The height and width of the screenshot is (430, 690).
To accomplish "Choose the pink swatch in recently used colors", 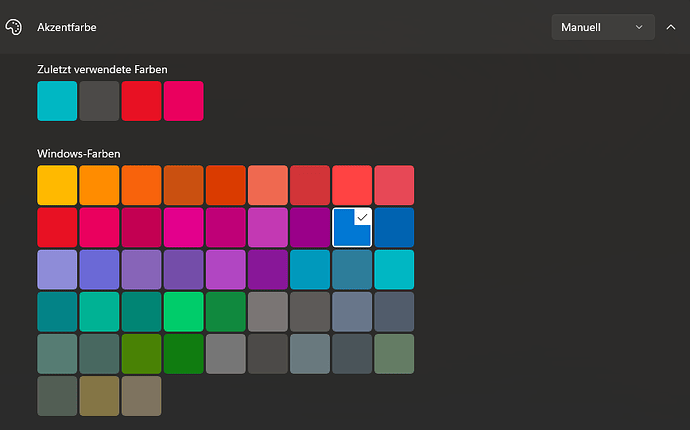I will tap(184, 101).
